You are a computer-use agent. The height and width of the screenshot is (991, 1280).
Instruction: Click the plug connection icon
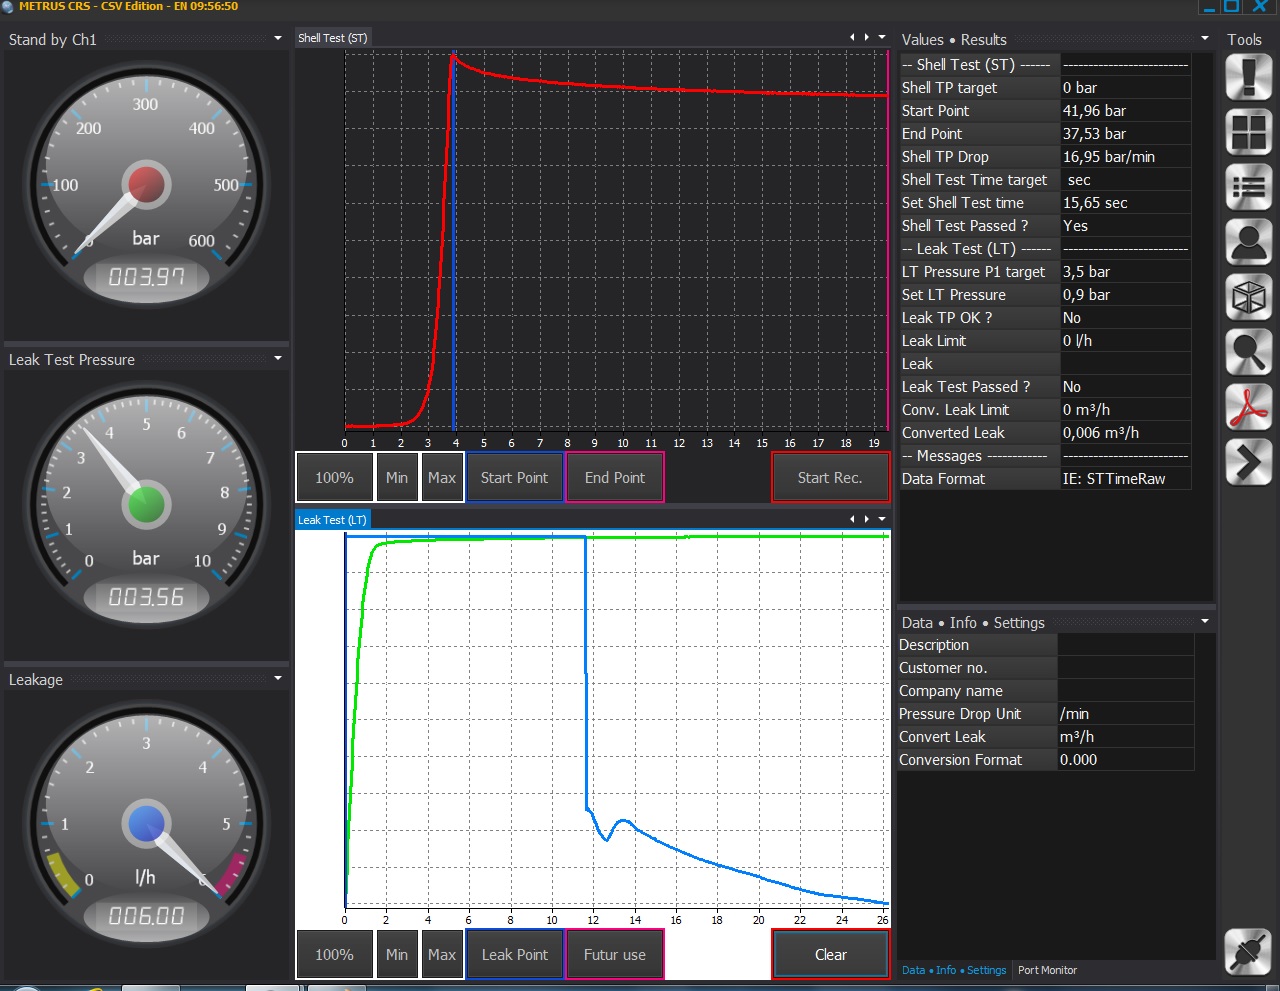pyautogui.click(x=1248, y=952)
